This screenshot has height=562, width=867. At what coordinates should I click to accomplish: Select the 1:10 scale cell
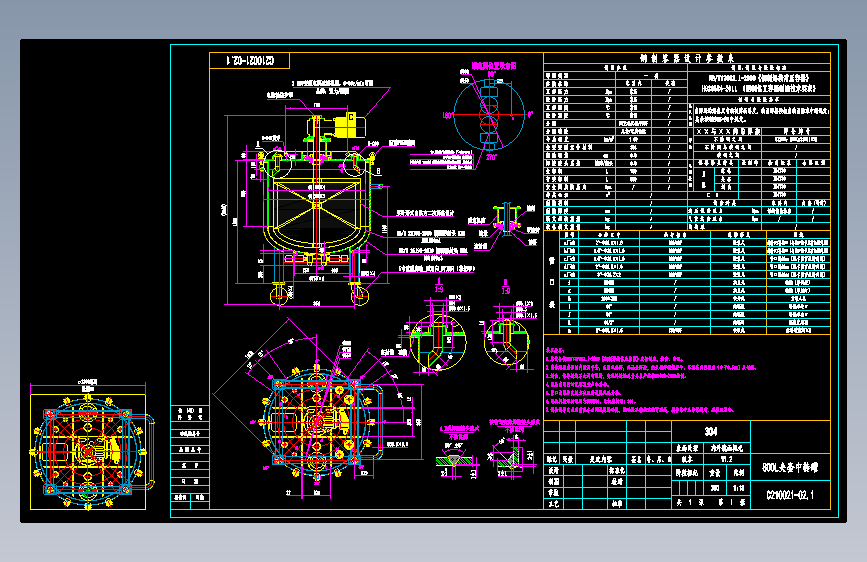tap(738, 488)
